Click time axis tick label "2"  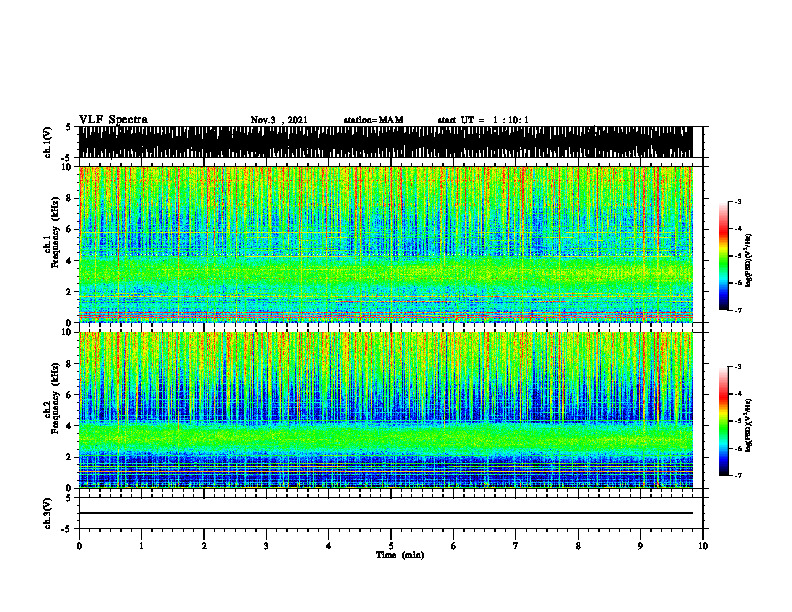click(204, 546)
